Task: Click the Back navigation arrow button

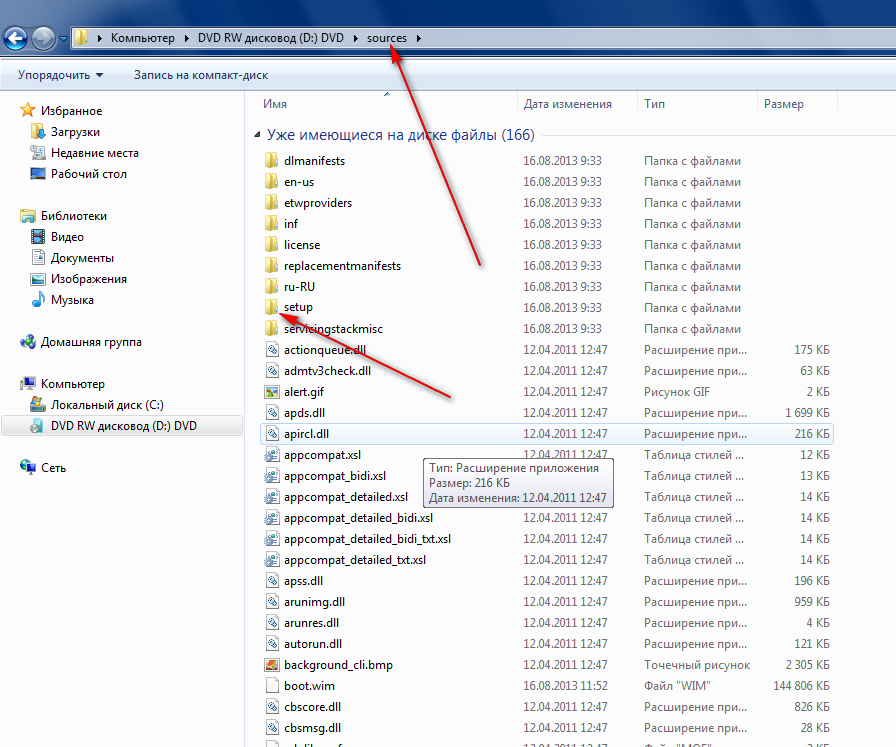Action: pyautogui.click(x=16, y=38)
